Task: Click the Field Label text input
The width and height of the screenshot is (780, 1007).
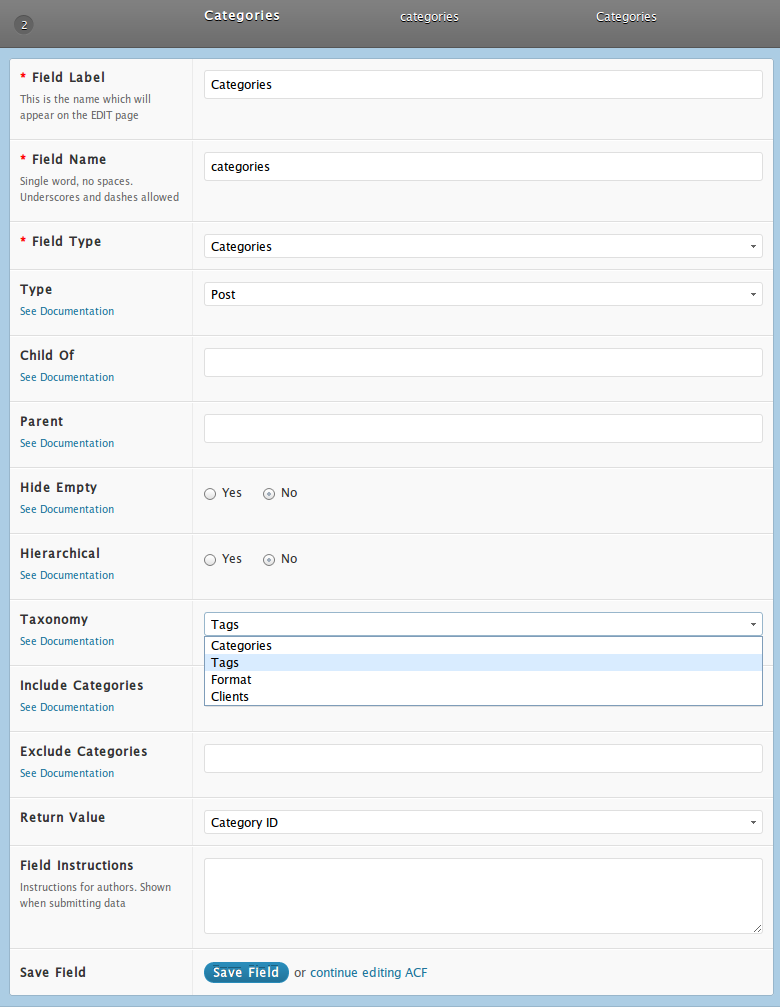Action: pos(483,85)
